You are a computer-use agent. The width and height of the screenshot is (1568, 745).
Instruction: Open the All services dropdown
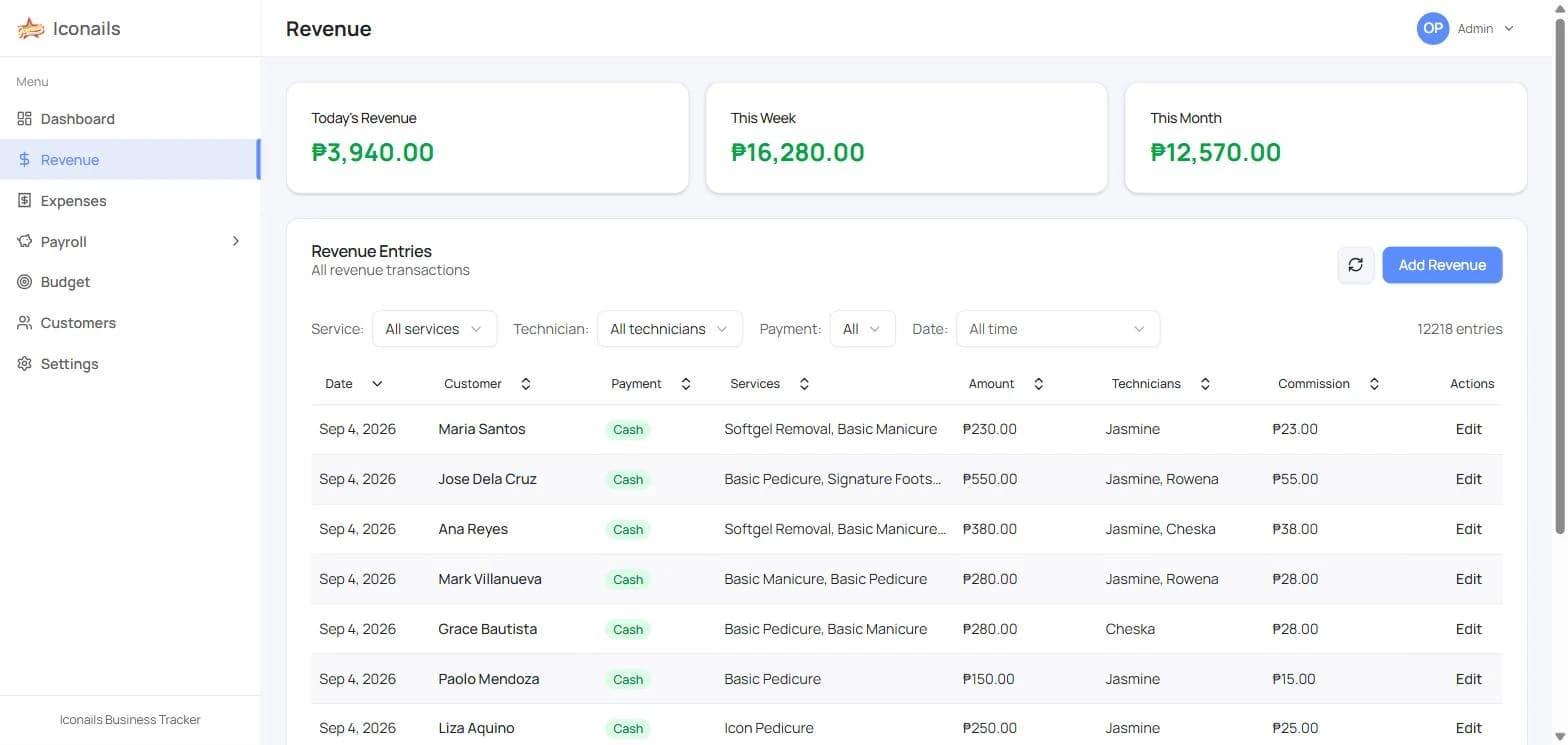click(434, 329)
